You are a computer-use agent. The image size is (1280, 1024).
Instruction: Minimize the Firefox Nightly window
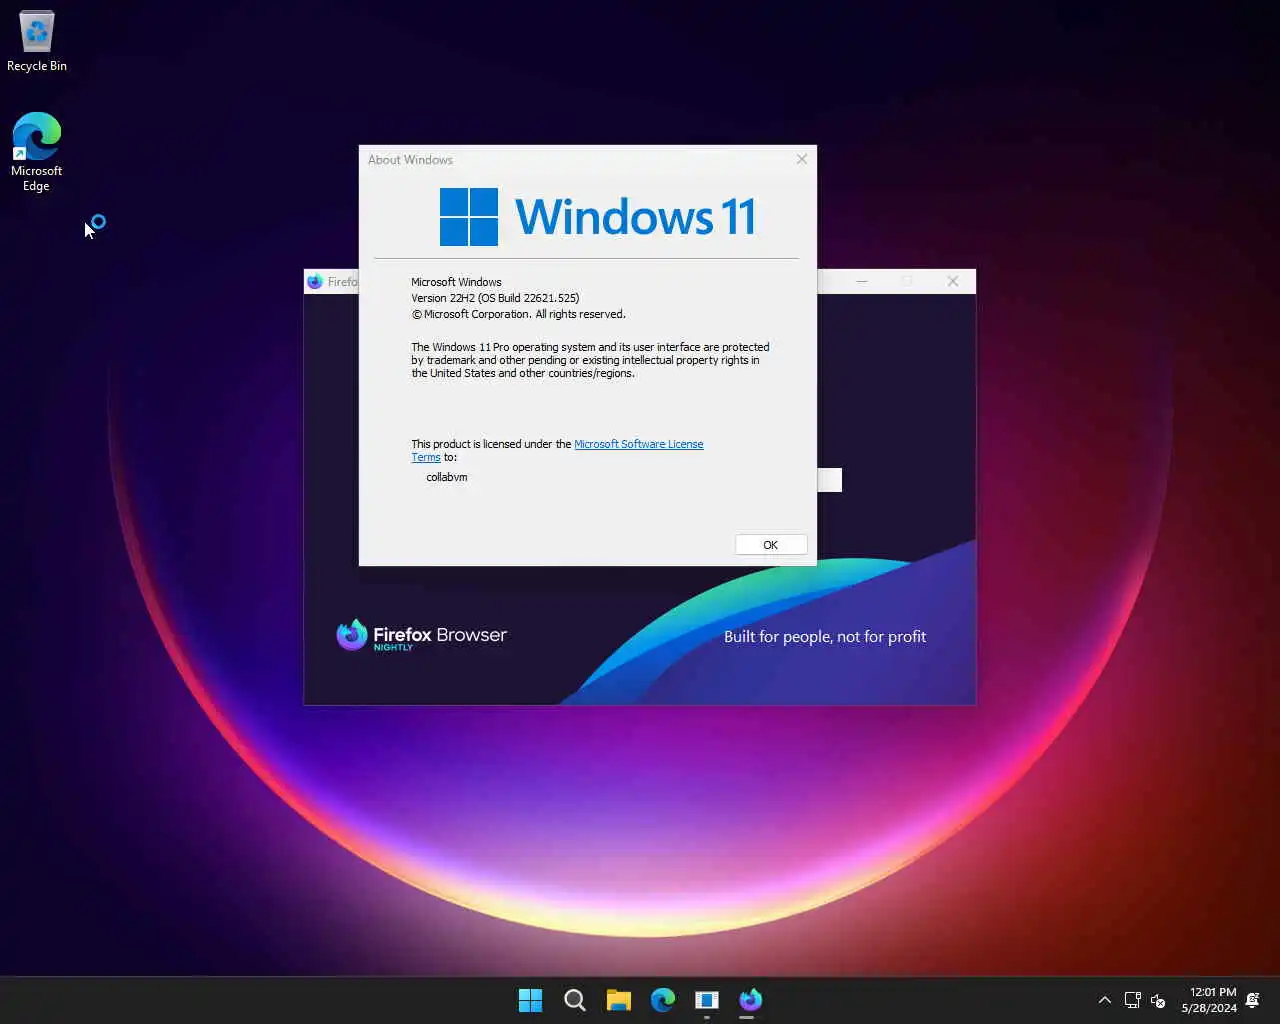click(x=861, y=282)
